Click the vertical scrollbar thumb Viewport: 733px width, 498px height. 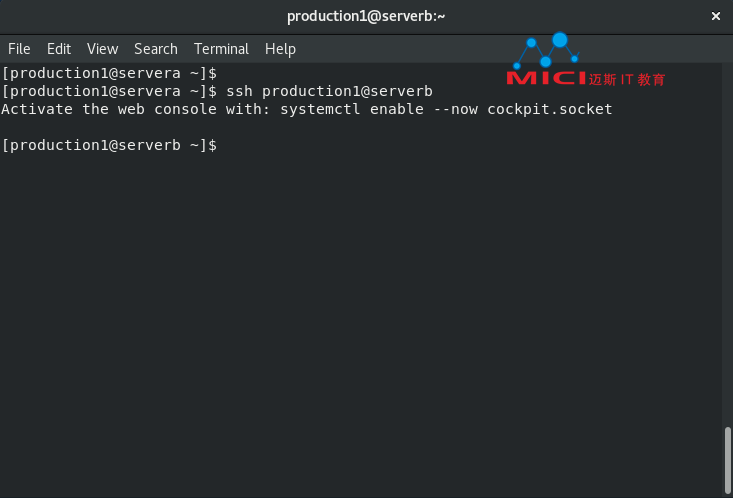point(727,460)
